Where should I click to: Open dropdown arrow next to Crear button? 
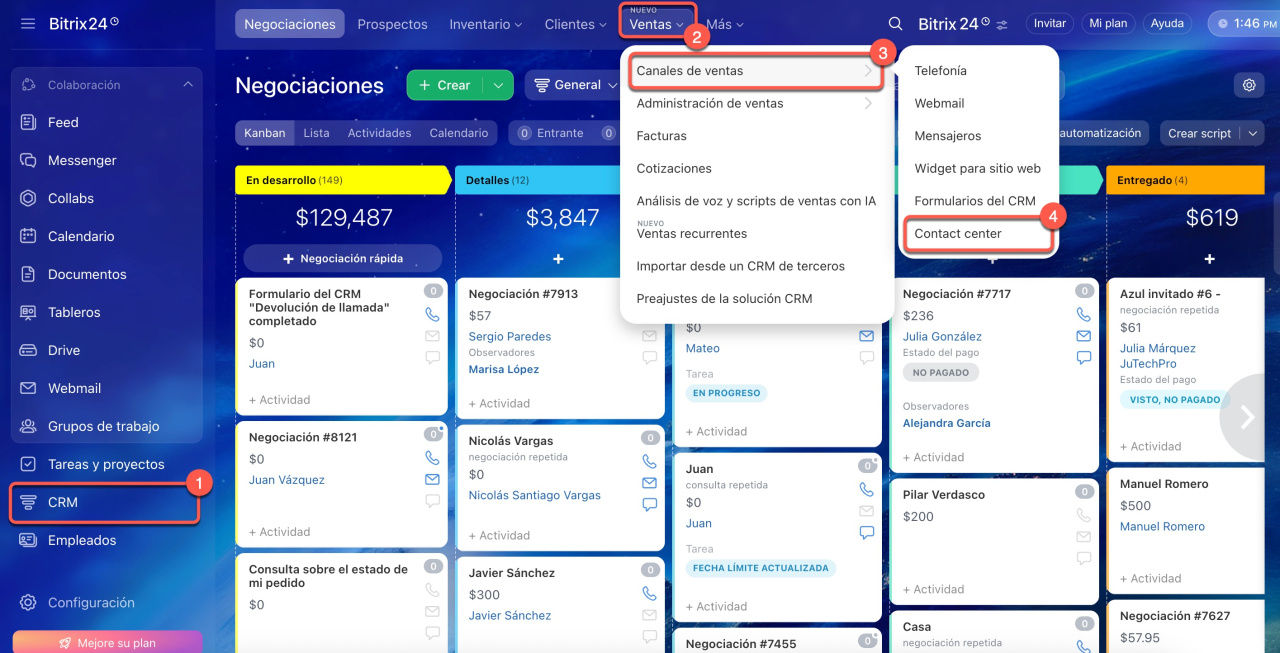click(498, 85)
